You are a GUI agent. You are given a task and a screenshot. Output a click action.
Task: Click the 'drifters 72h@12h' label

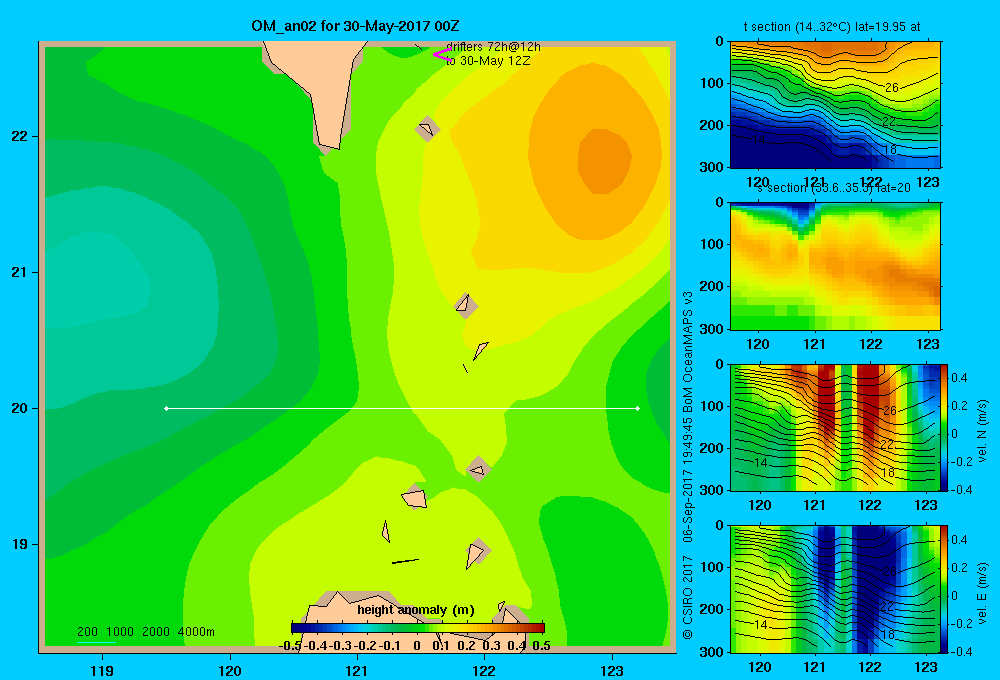pyautogui.click(x=494, y=47)
